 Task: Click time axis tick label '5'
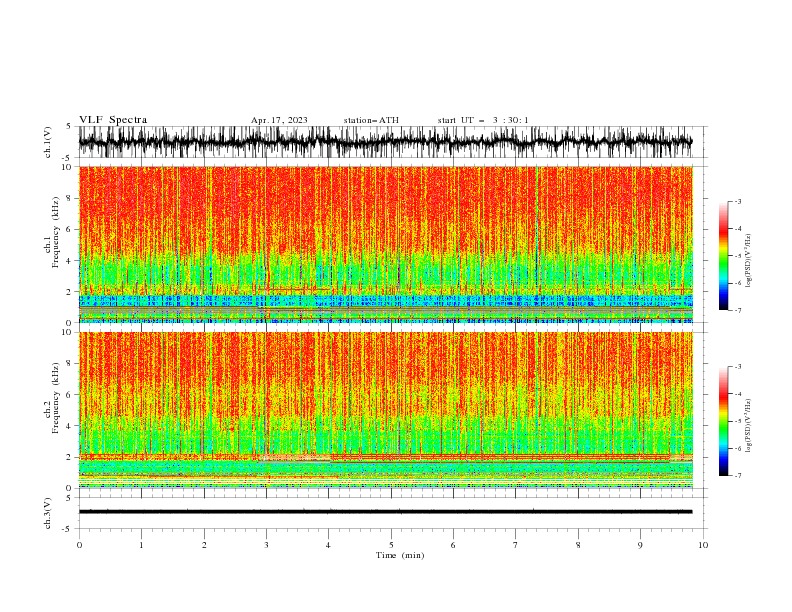coord(391,545)
